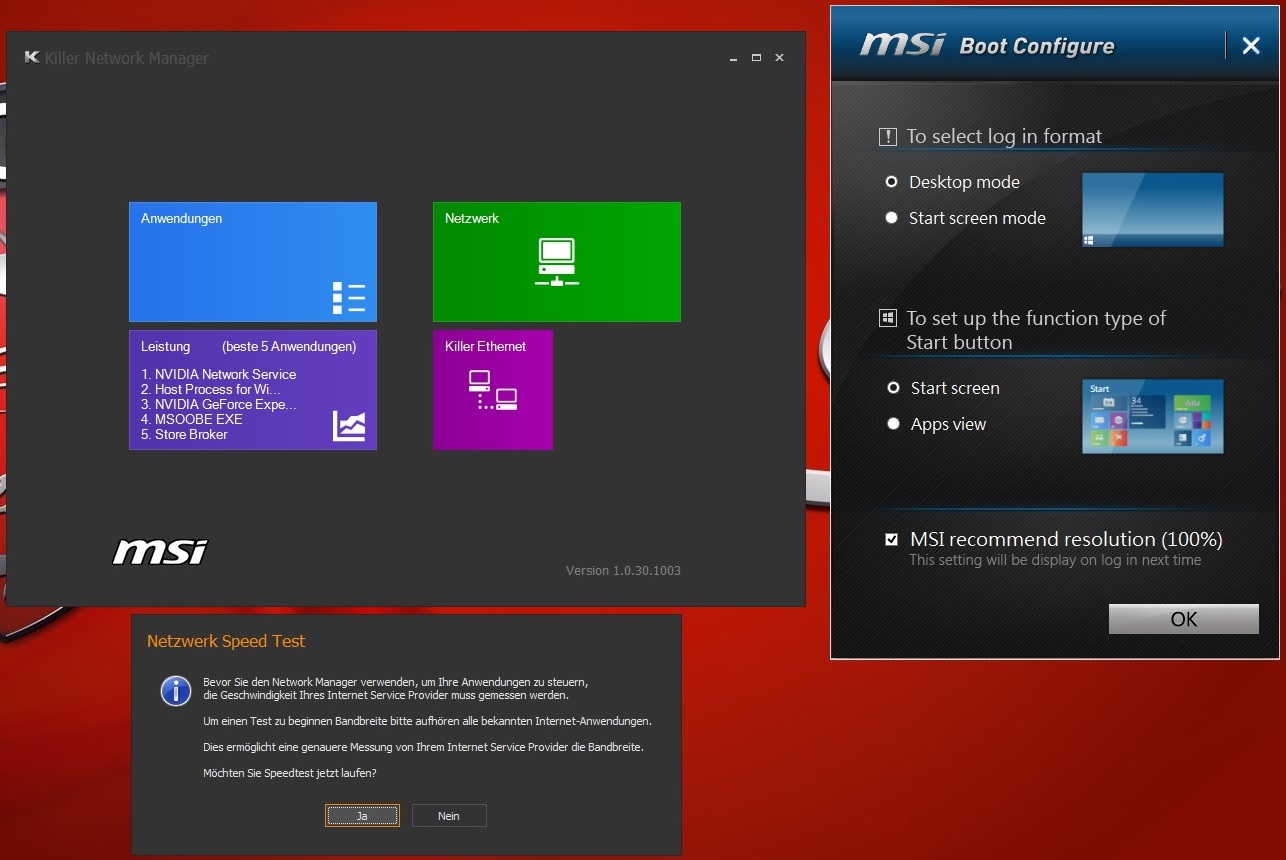This screenshot has width=1286, height=860.
Task: Click the Windows icon by Start button heading
Action: (887, 319)
